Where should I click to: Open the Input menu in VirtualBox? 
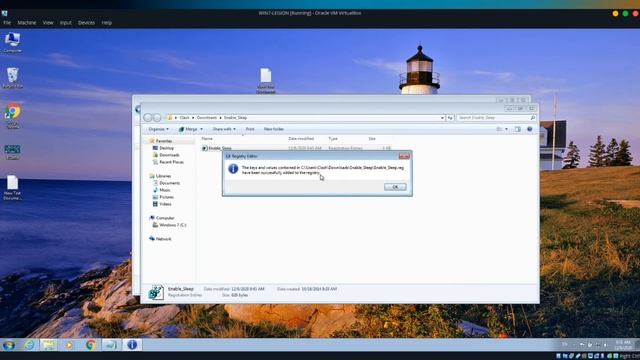66,23
